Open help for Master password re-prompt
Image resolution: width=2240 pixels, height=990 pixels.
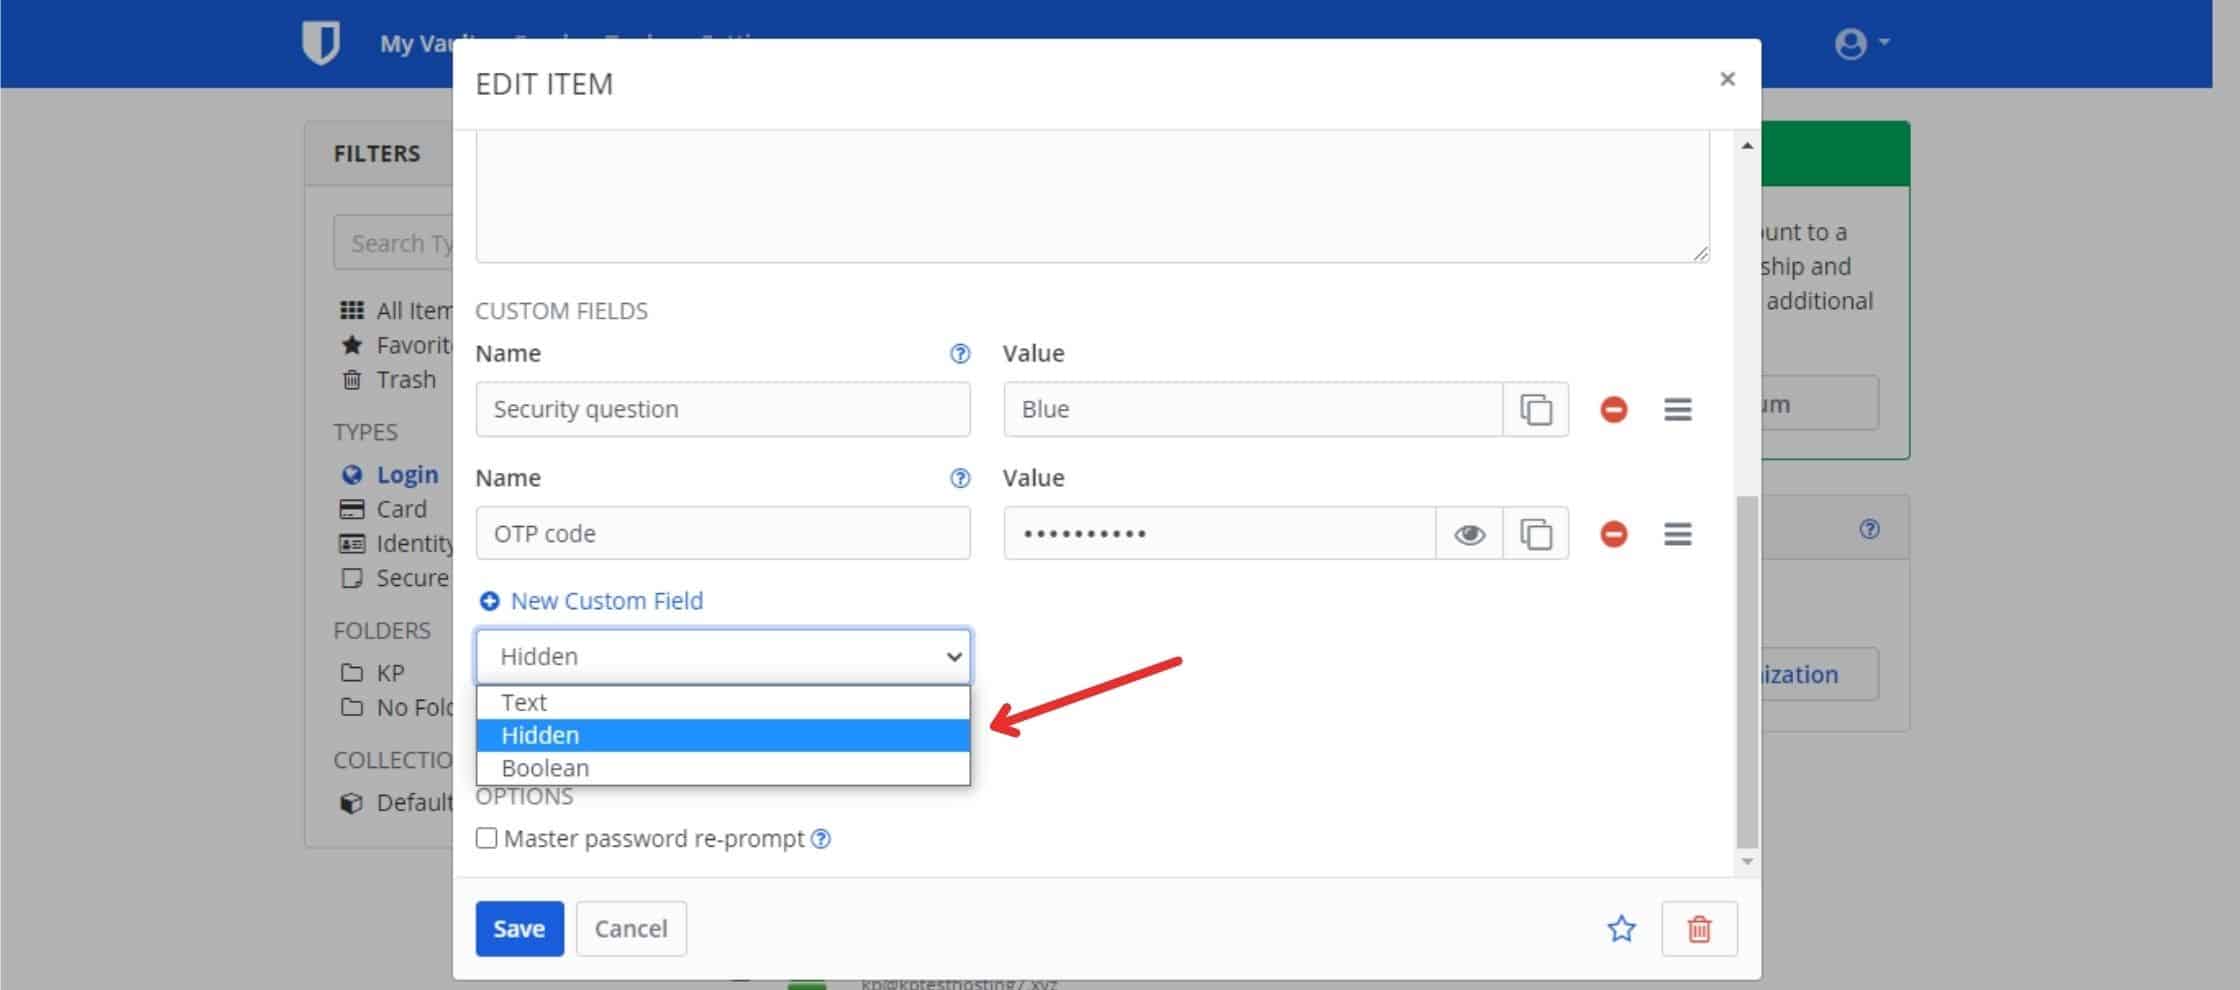[x=820, y=839]
